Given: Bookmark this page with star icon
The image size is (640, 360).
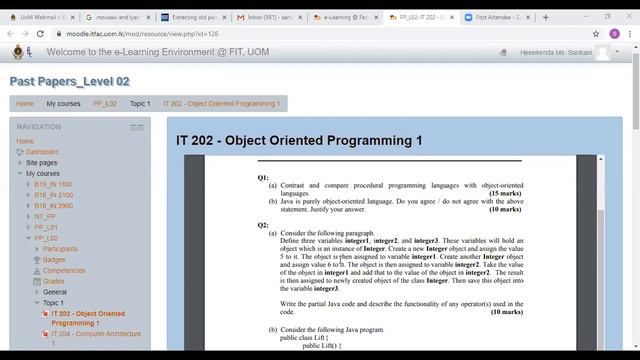Looking at the screenshot, I should click(596, 34).
